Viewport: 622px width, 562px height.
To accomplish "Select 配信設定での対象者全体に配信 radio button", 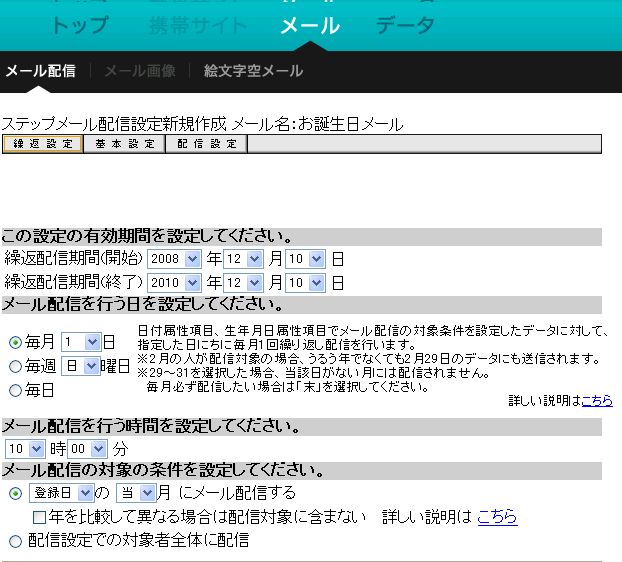I will click(15, 541).
